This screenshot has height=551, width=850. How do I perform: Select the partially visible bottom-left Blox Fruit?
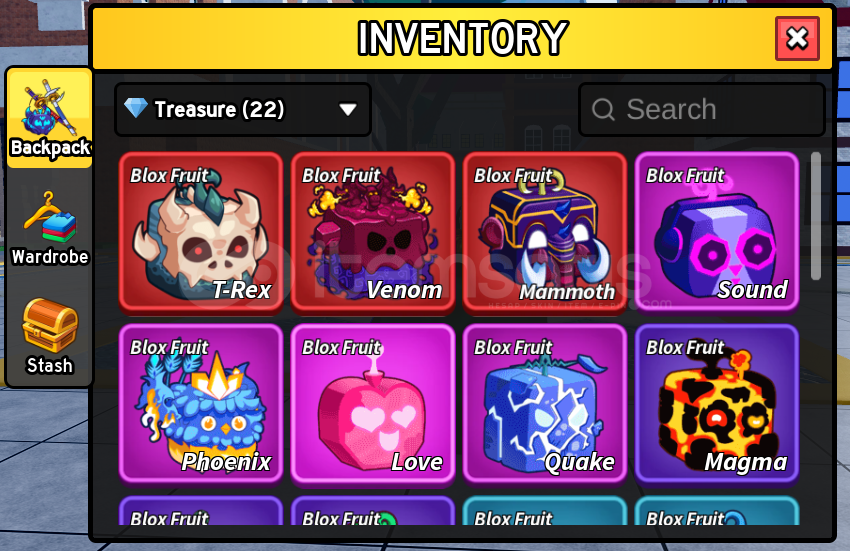[x=201, y=511]
